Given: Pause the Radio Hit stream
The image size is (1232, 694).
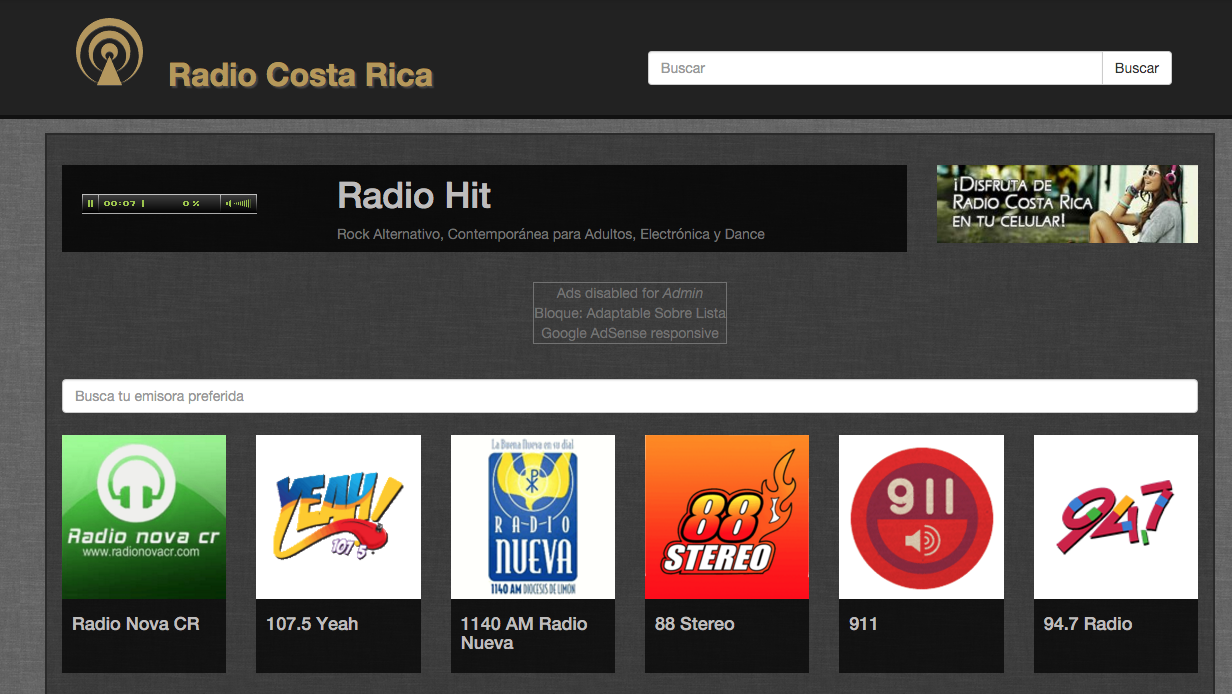Looking at the screenshot, I should [x=90, y=204].
